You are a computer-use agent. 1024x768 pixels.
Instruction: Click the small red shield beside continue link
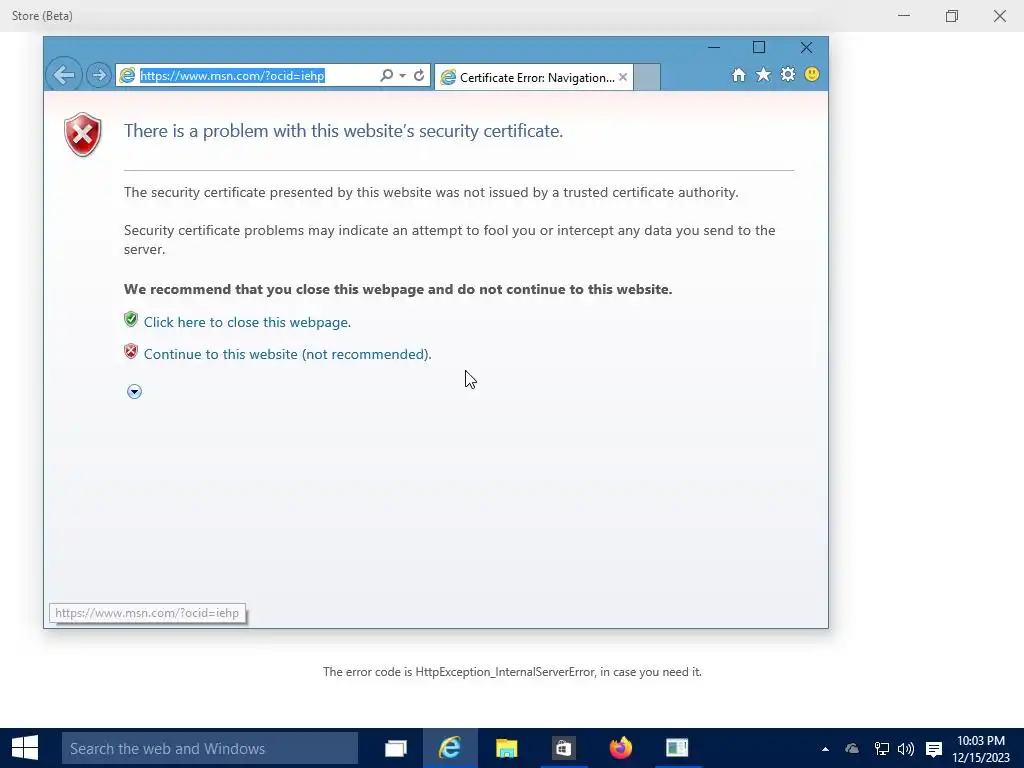[x=131, y=351]
